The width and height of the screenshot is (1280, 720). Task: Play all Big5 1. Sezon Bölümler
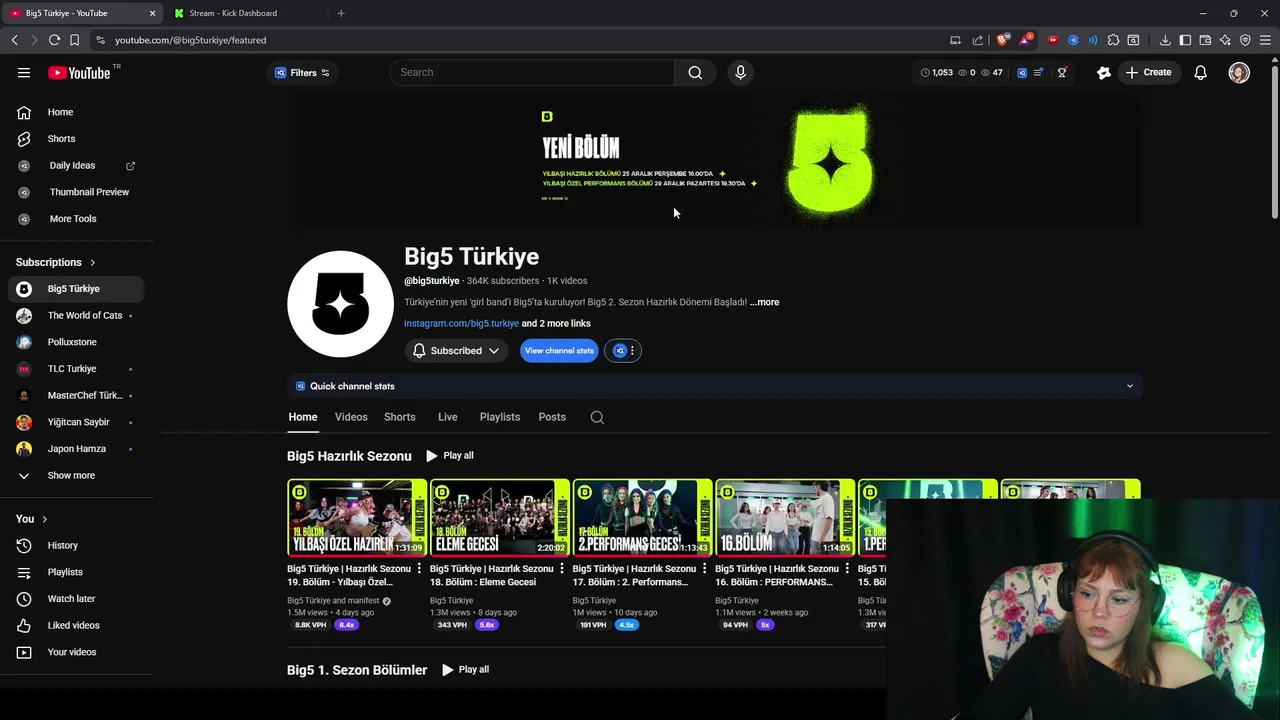466,670
